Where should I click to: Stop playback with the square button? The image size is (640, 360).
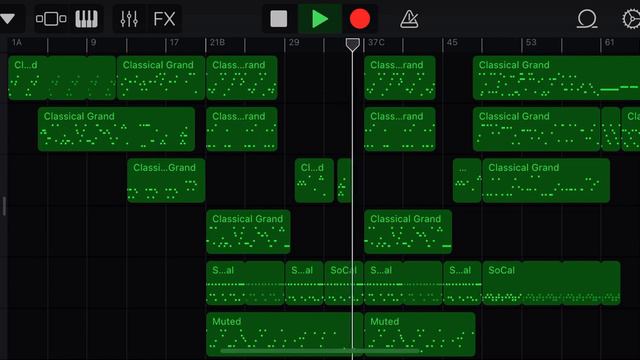(279, 19)
